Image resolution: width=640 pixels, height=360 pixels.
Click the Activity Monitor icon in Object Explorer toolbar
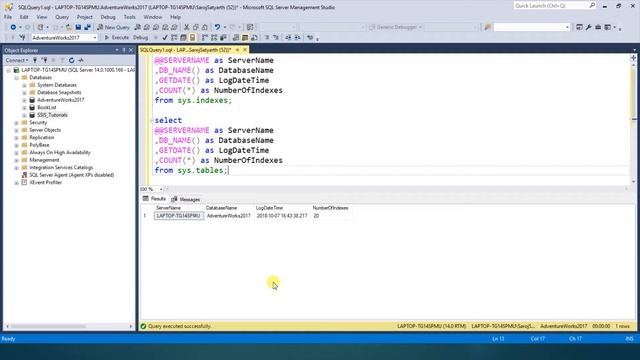point(81,60)
